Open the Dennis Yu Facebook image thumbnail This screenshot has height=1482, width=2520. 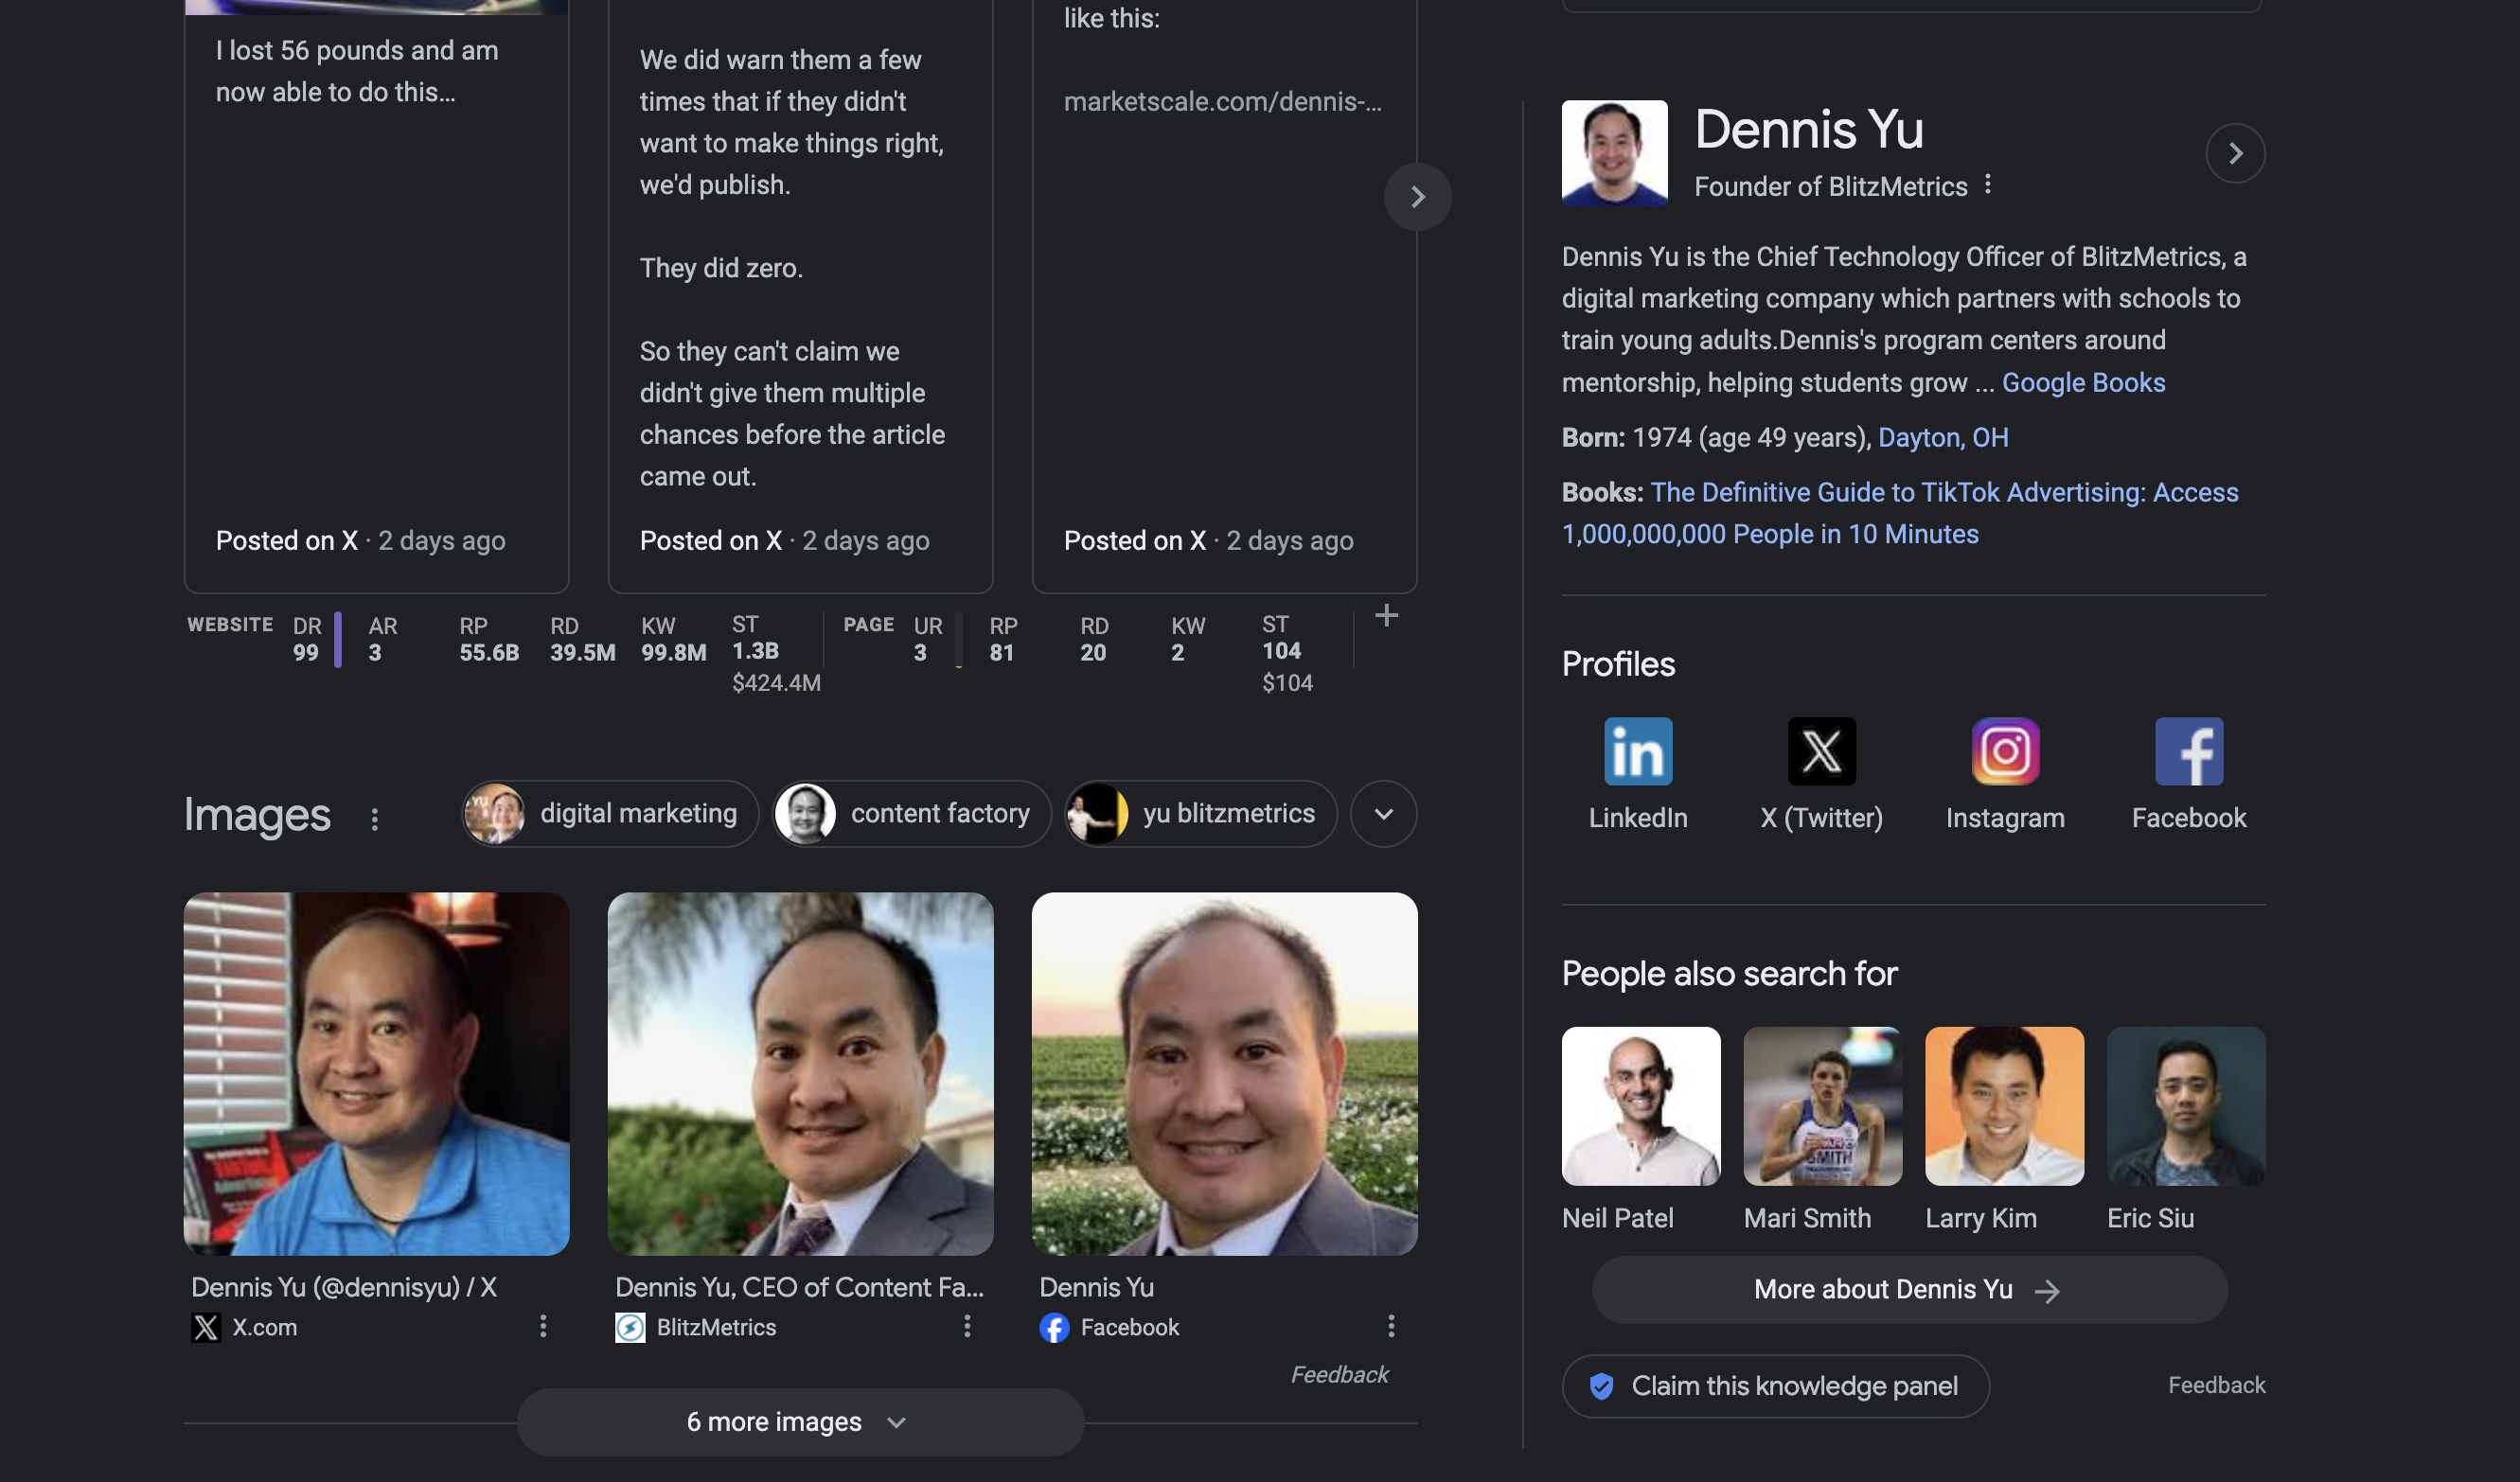(1224, 1074)
